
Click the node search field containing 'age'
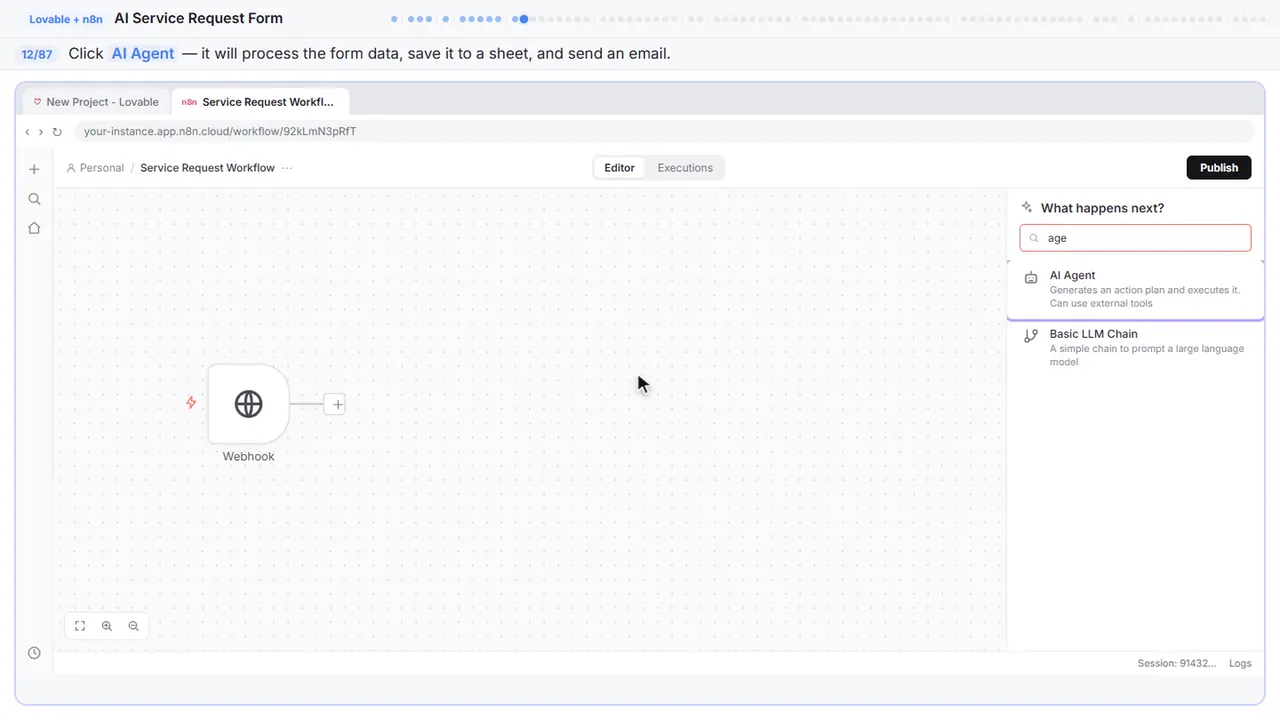click(x=1135, y=238)
